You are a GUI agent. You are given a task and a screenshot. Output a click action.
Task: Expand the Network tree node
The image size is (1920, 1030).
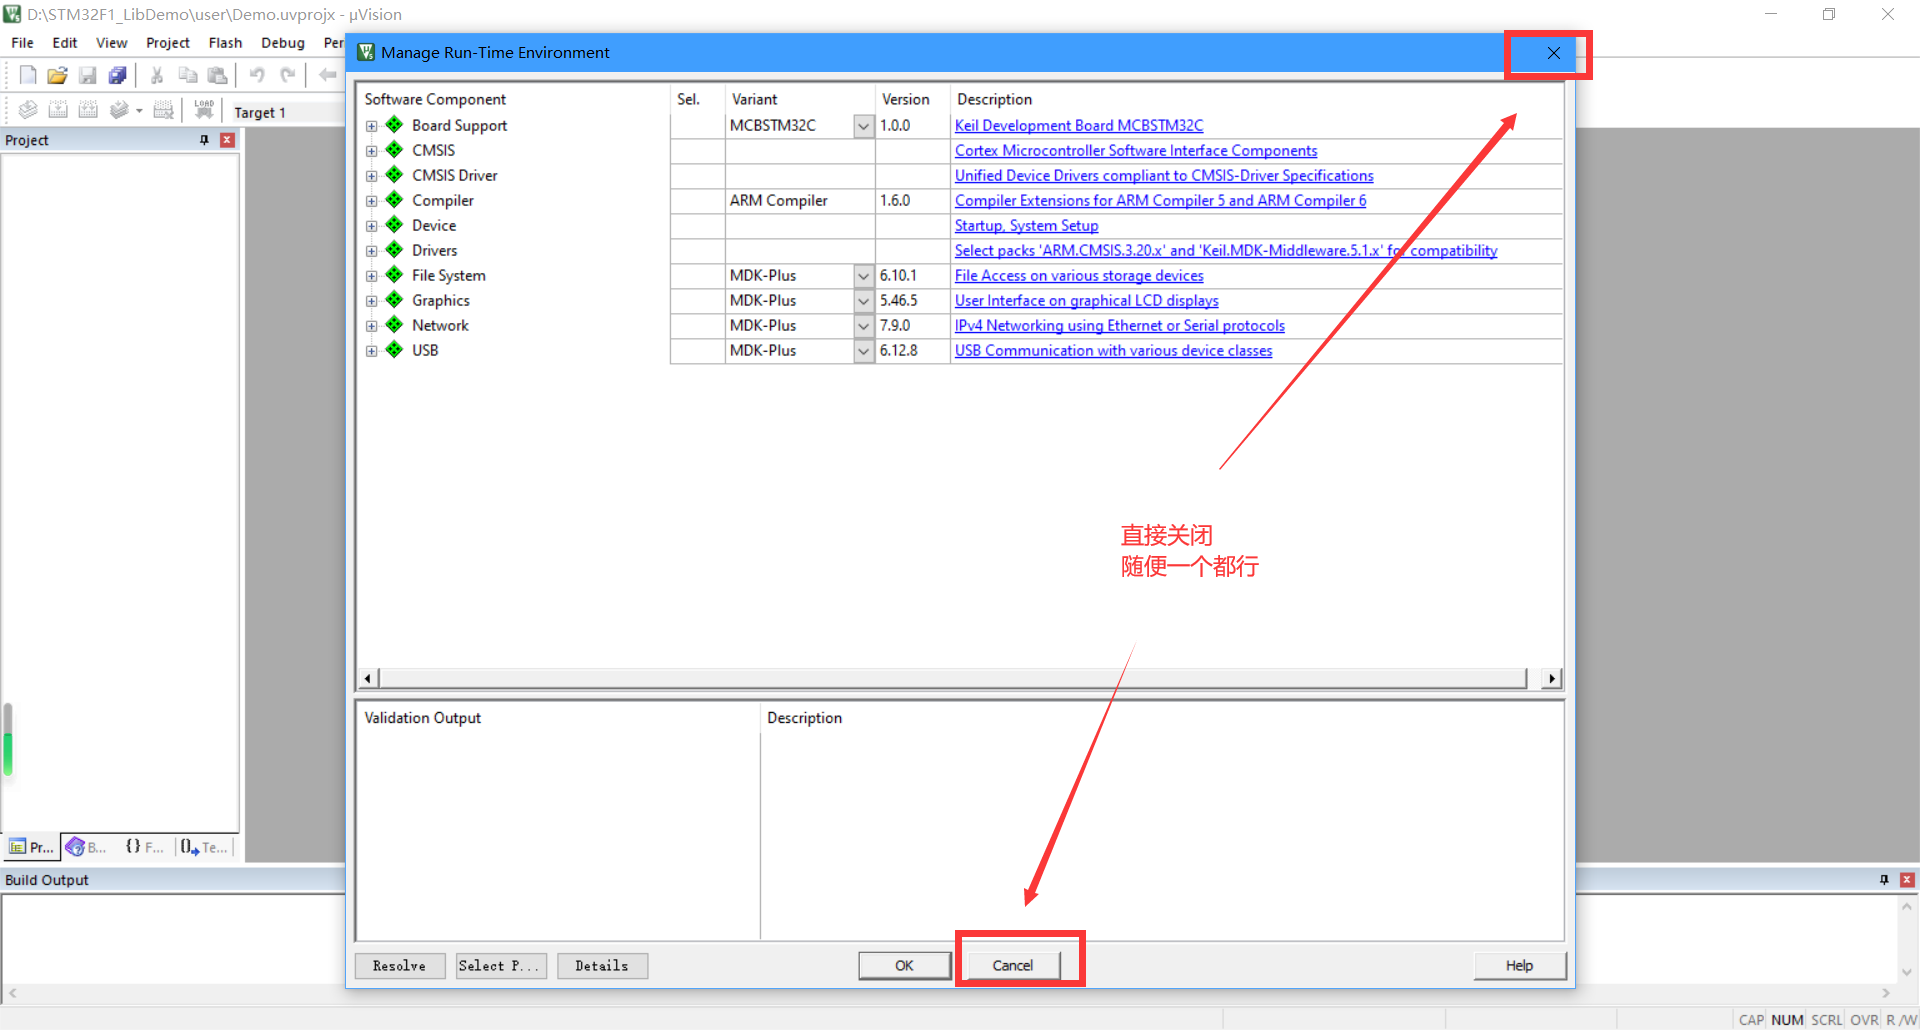click(x=372, y=326)
